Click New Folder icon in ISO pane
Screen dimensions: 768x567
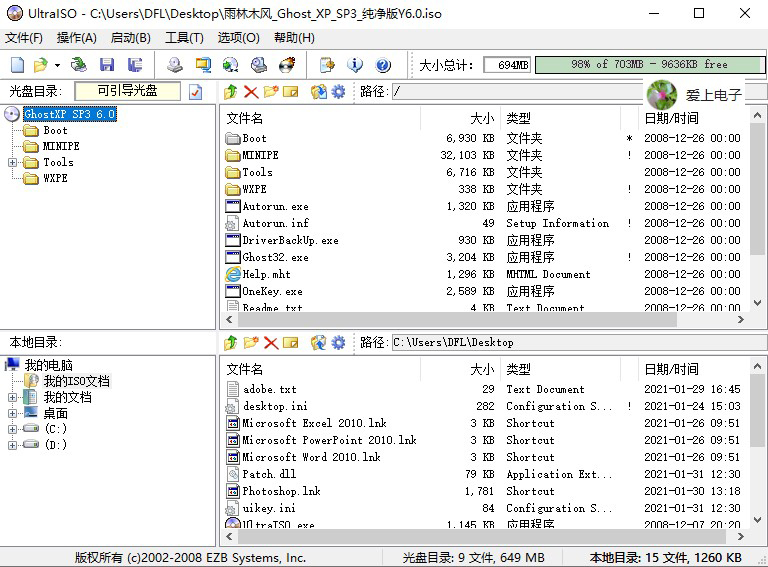pyautogui.click(x=271, y=92)
